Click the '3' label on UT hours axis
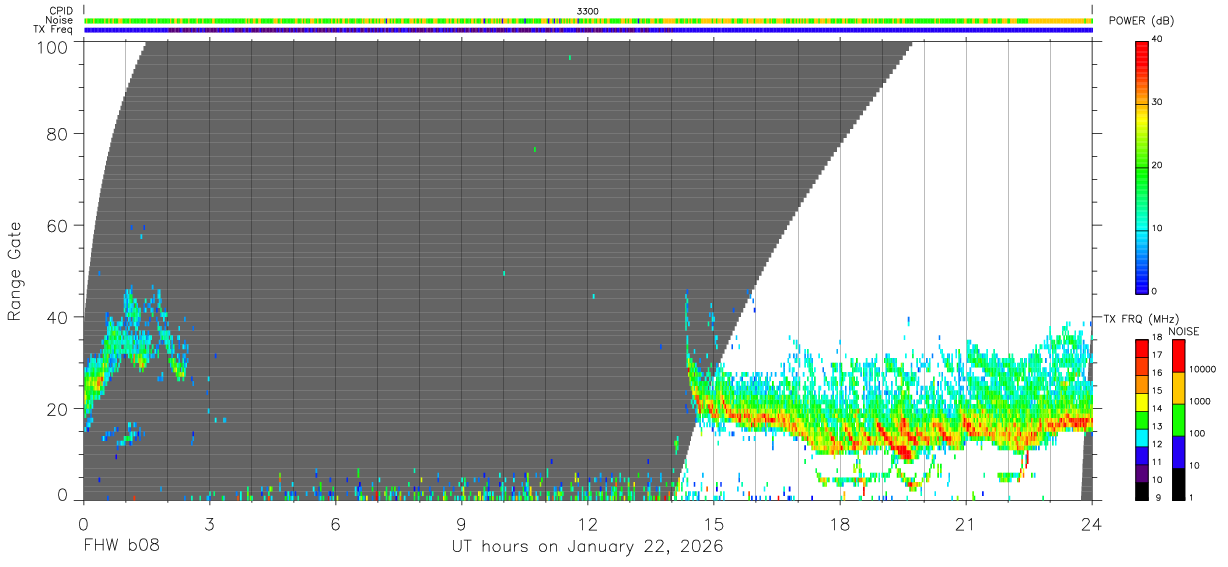The height and width of the screenshot is (567, 1228). point(209,524)
